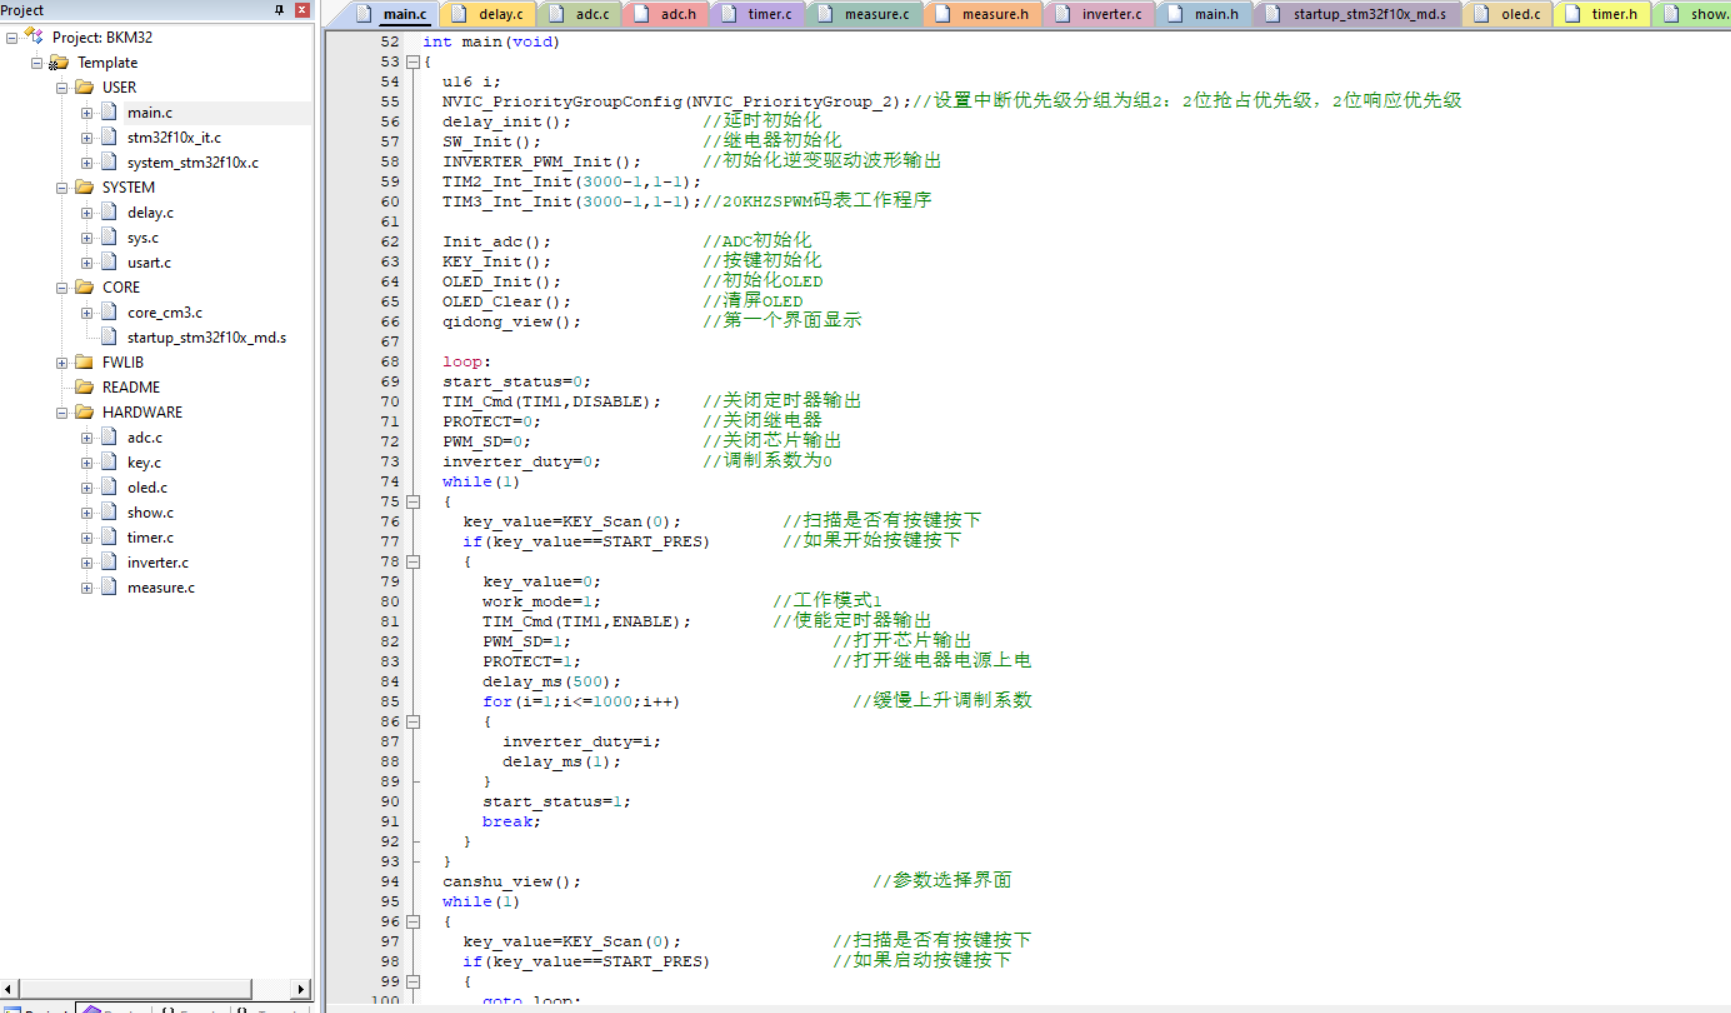Viewport: 1731px width, 1013px height.
Task: Click the file icon on the oled.c tab
Action: (x=1482, y=14)
